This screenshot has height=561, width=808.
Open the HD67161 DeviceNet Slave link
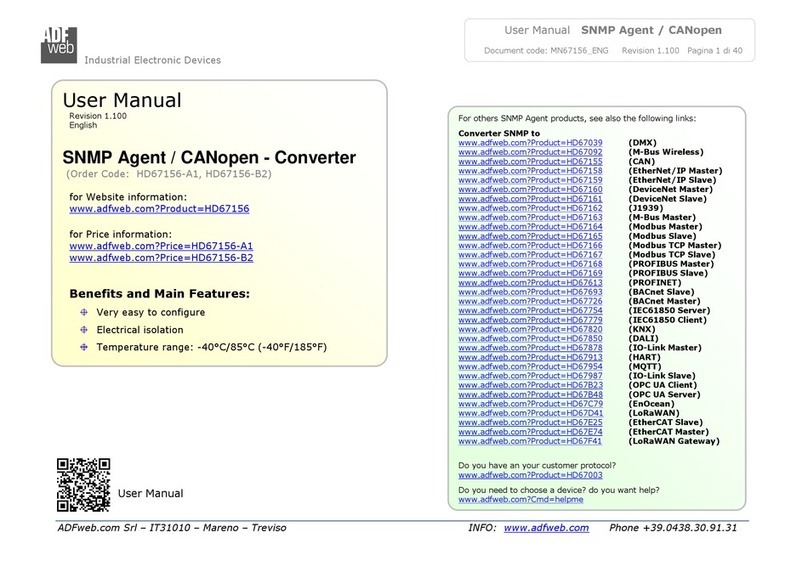[x=530, y=198]
